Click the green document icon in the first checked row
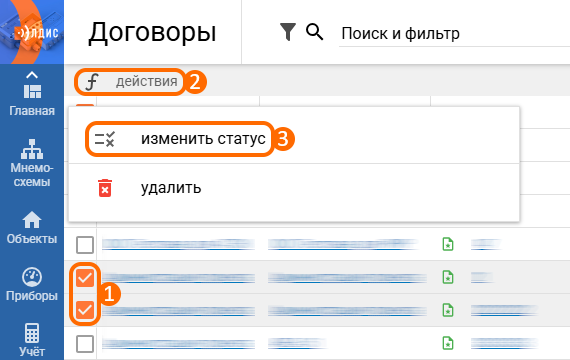Viewport: 570px width, 360px height. pyautogui.click(x=448, y=277)
